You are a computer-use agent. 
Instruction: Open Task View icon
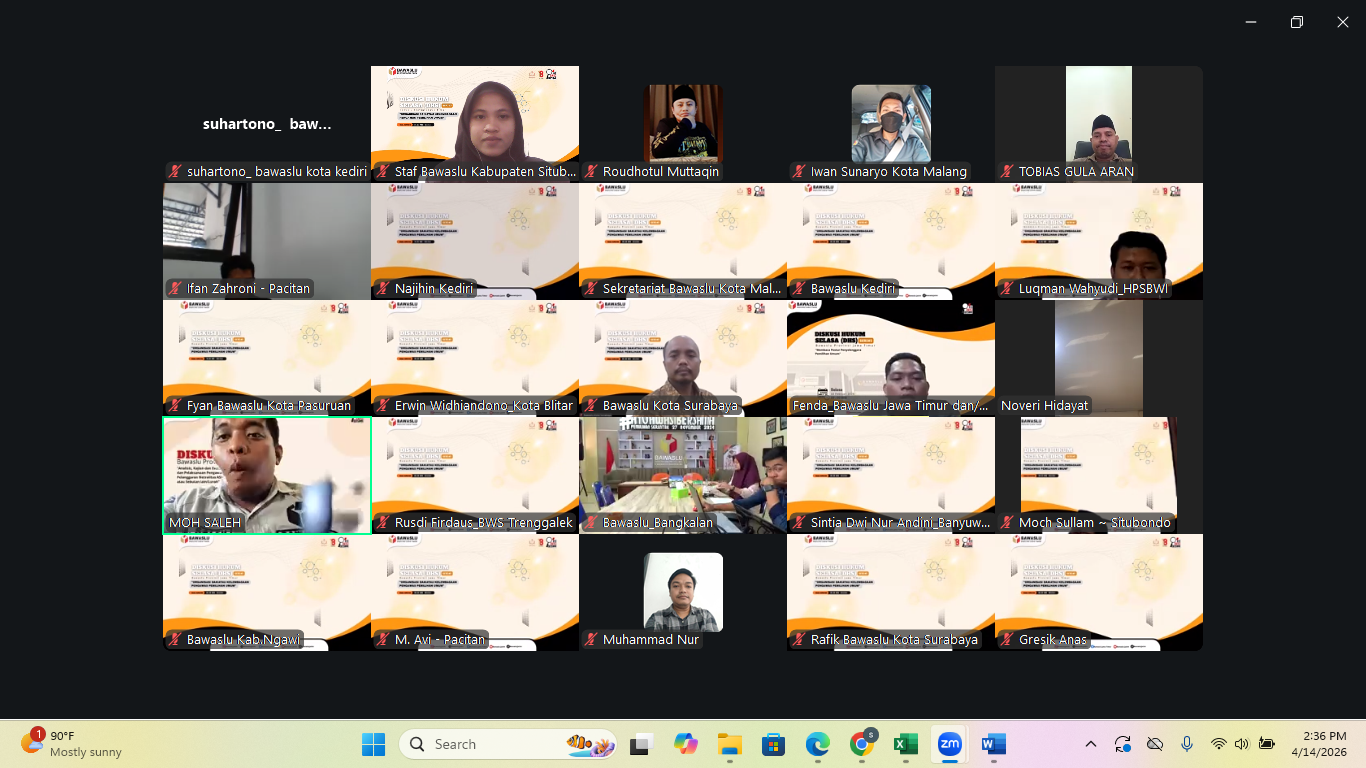(640, 744)
